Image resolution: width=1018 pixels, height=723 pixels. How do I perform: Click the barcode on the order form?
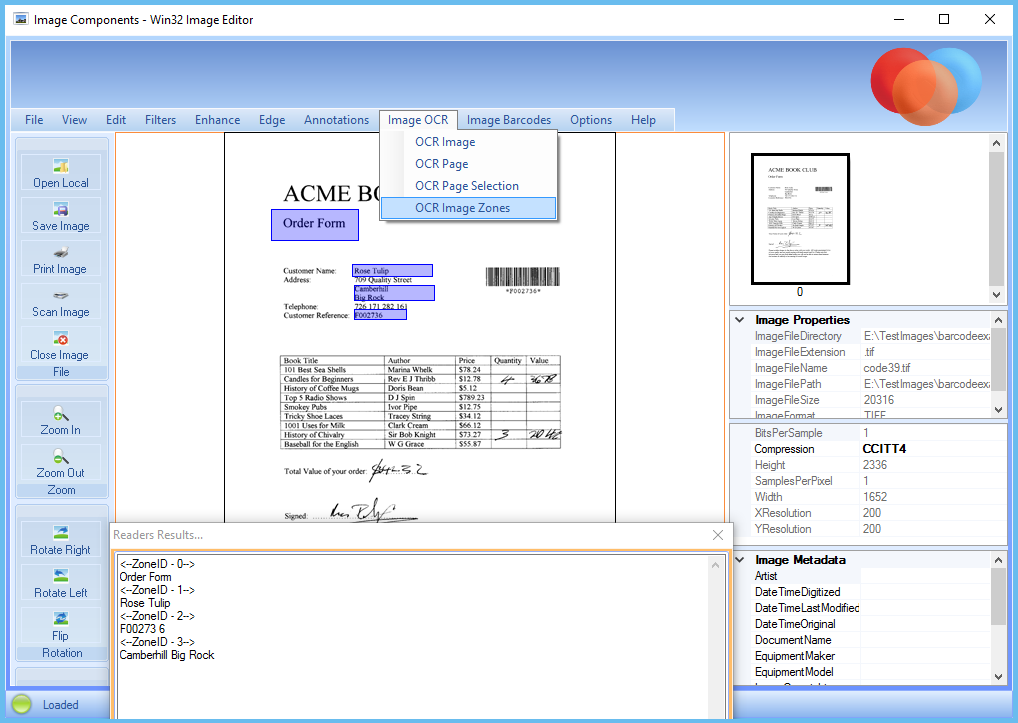click(x=523, y=276)
